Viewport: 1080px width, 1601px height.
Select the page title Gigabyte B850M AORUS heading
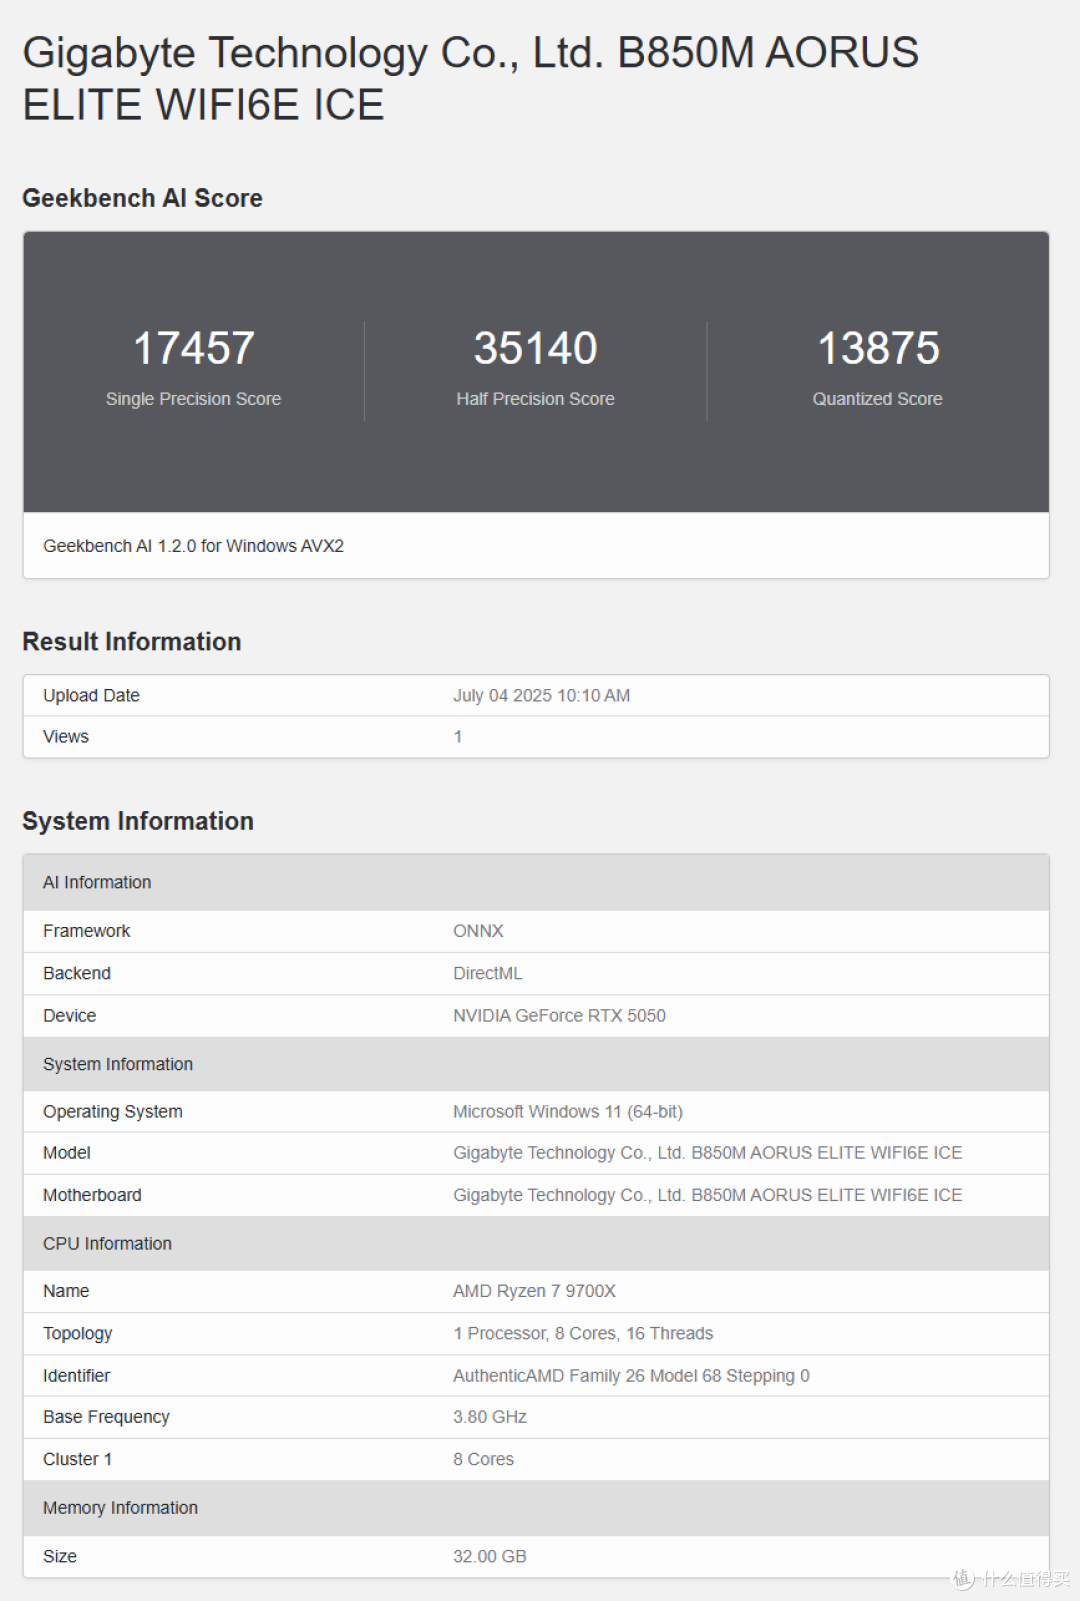[471, 79]
